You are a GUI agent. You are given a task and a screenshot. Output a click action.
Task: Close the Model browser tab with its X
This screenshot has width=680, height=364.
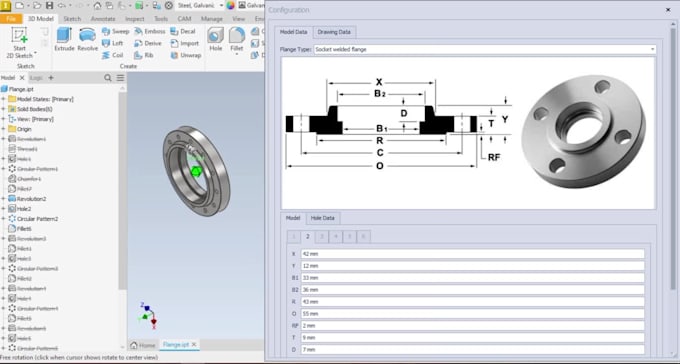pos(22,78)
